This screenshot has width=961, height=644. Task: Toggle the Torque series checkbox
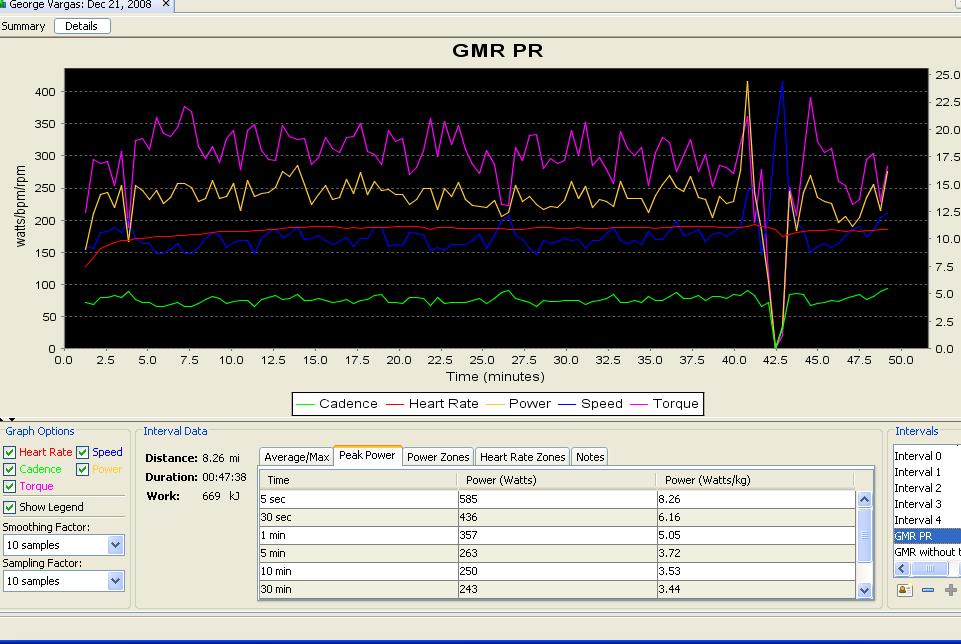[x=10, y=487]
